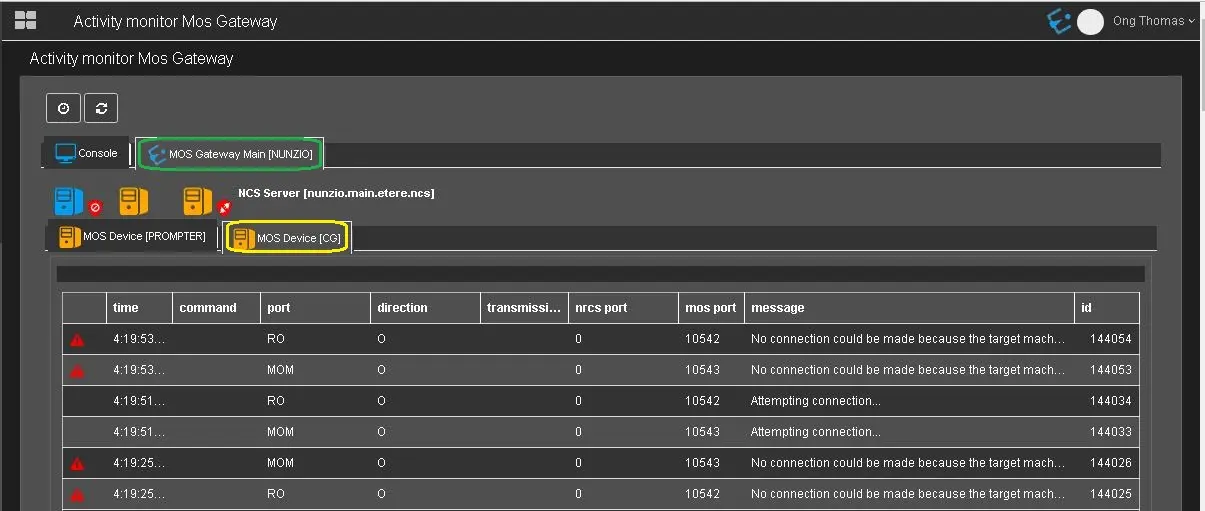Viewport: 1205px width, 511px height.
Task: Click the warning triangle in row 144054
Action: pyautogui.click(x=77, y=340)
